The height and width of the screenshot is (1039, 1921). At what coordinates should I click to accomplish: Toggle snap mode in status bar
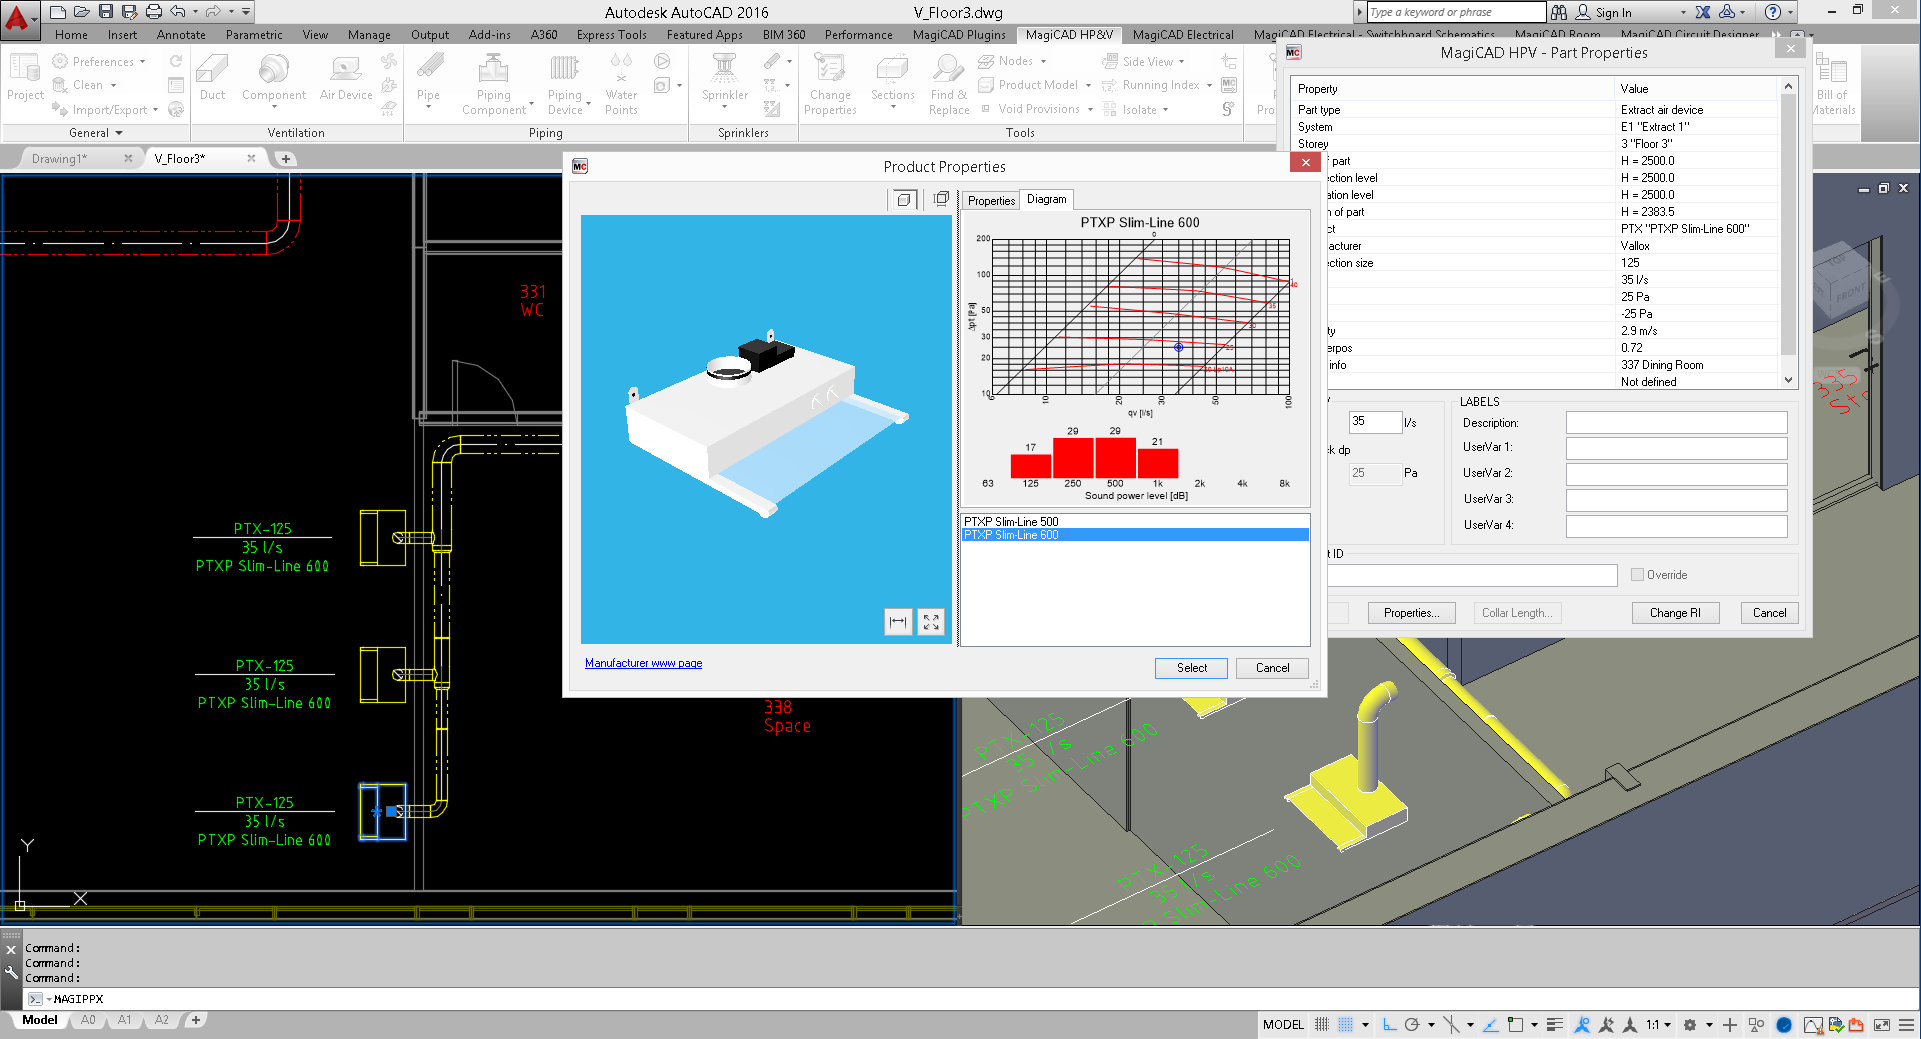(1346, 1024)
